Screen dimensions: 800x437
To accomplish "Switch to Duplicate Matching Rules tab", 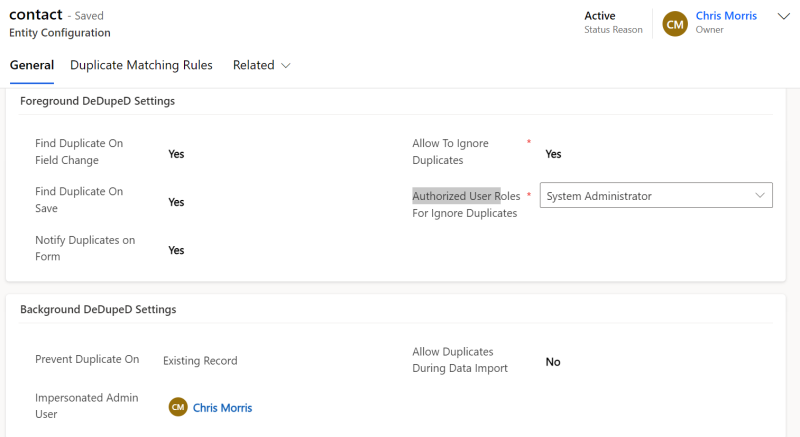I will click(x=141, y=65).
